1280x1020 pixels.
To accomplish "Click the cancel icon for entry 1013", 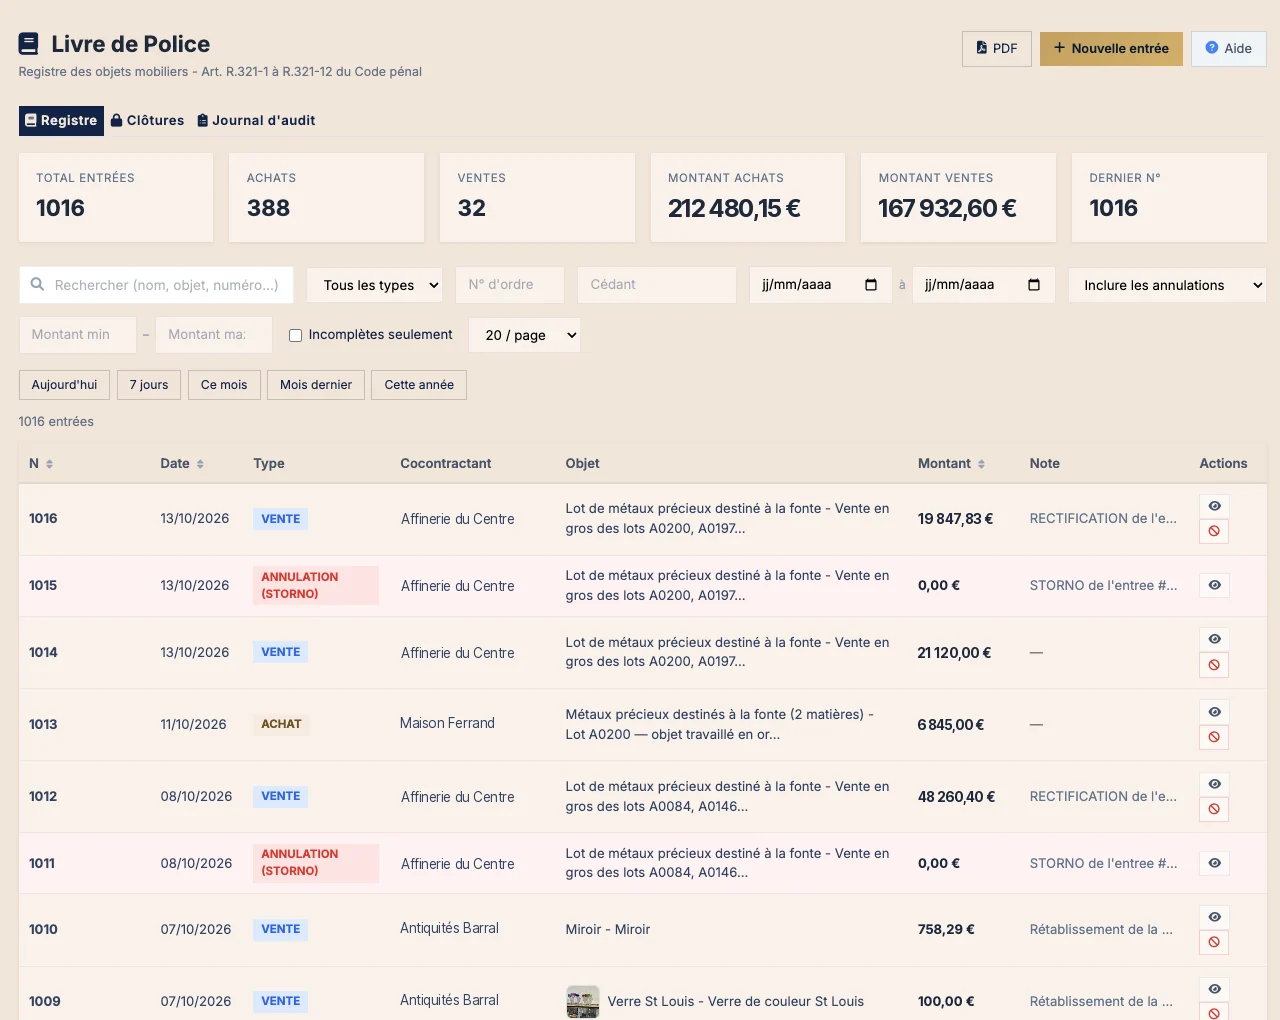I will coord(1214,737).
